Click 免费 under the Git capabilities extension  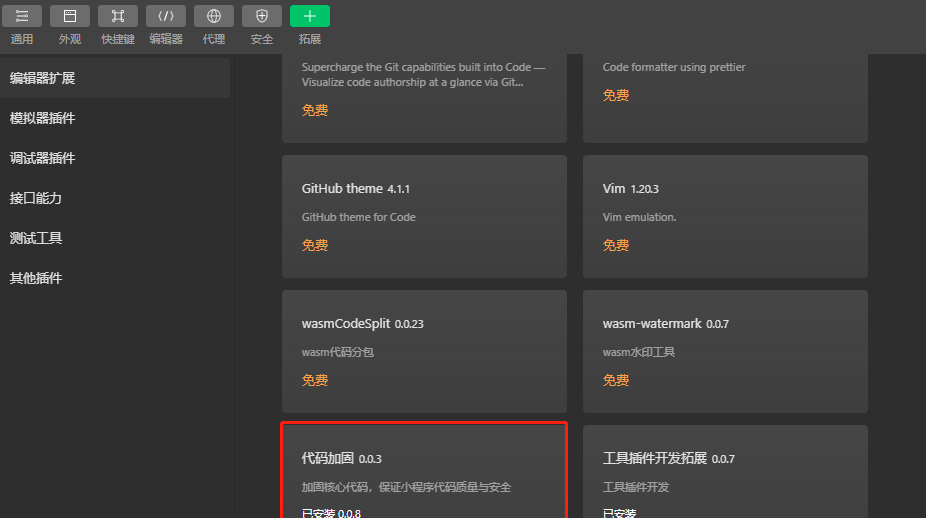[x=315, y=110]
